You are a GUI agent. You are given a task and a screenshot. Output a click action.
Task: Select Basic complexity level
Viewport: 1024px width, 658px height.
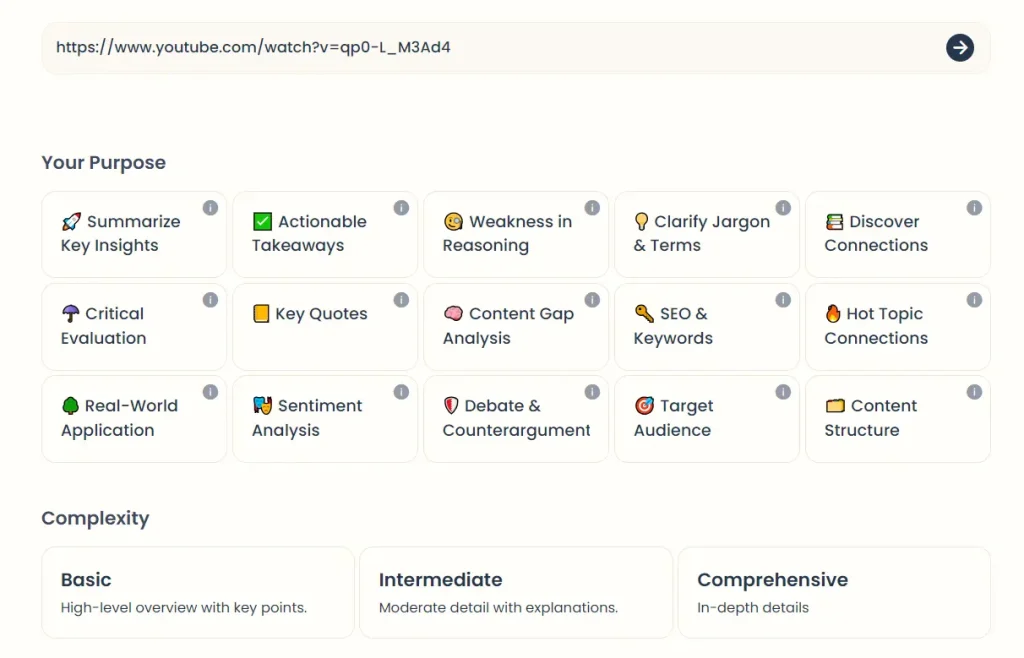coord(197,592)
